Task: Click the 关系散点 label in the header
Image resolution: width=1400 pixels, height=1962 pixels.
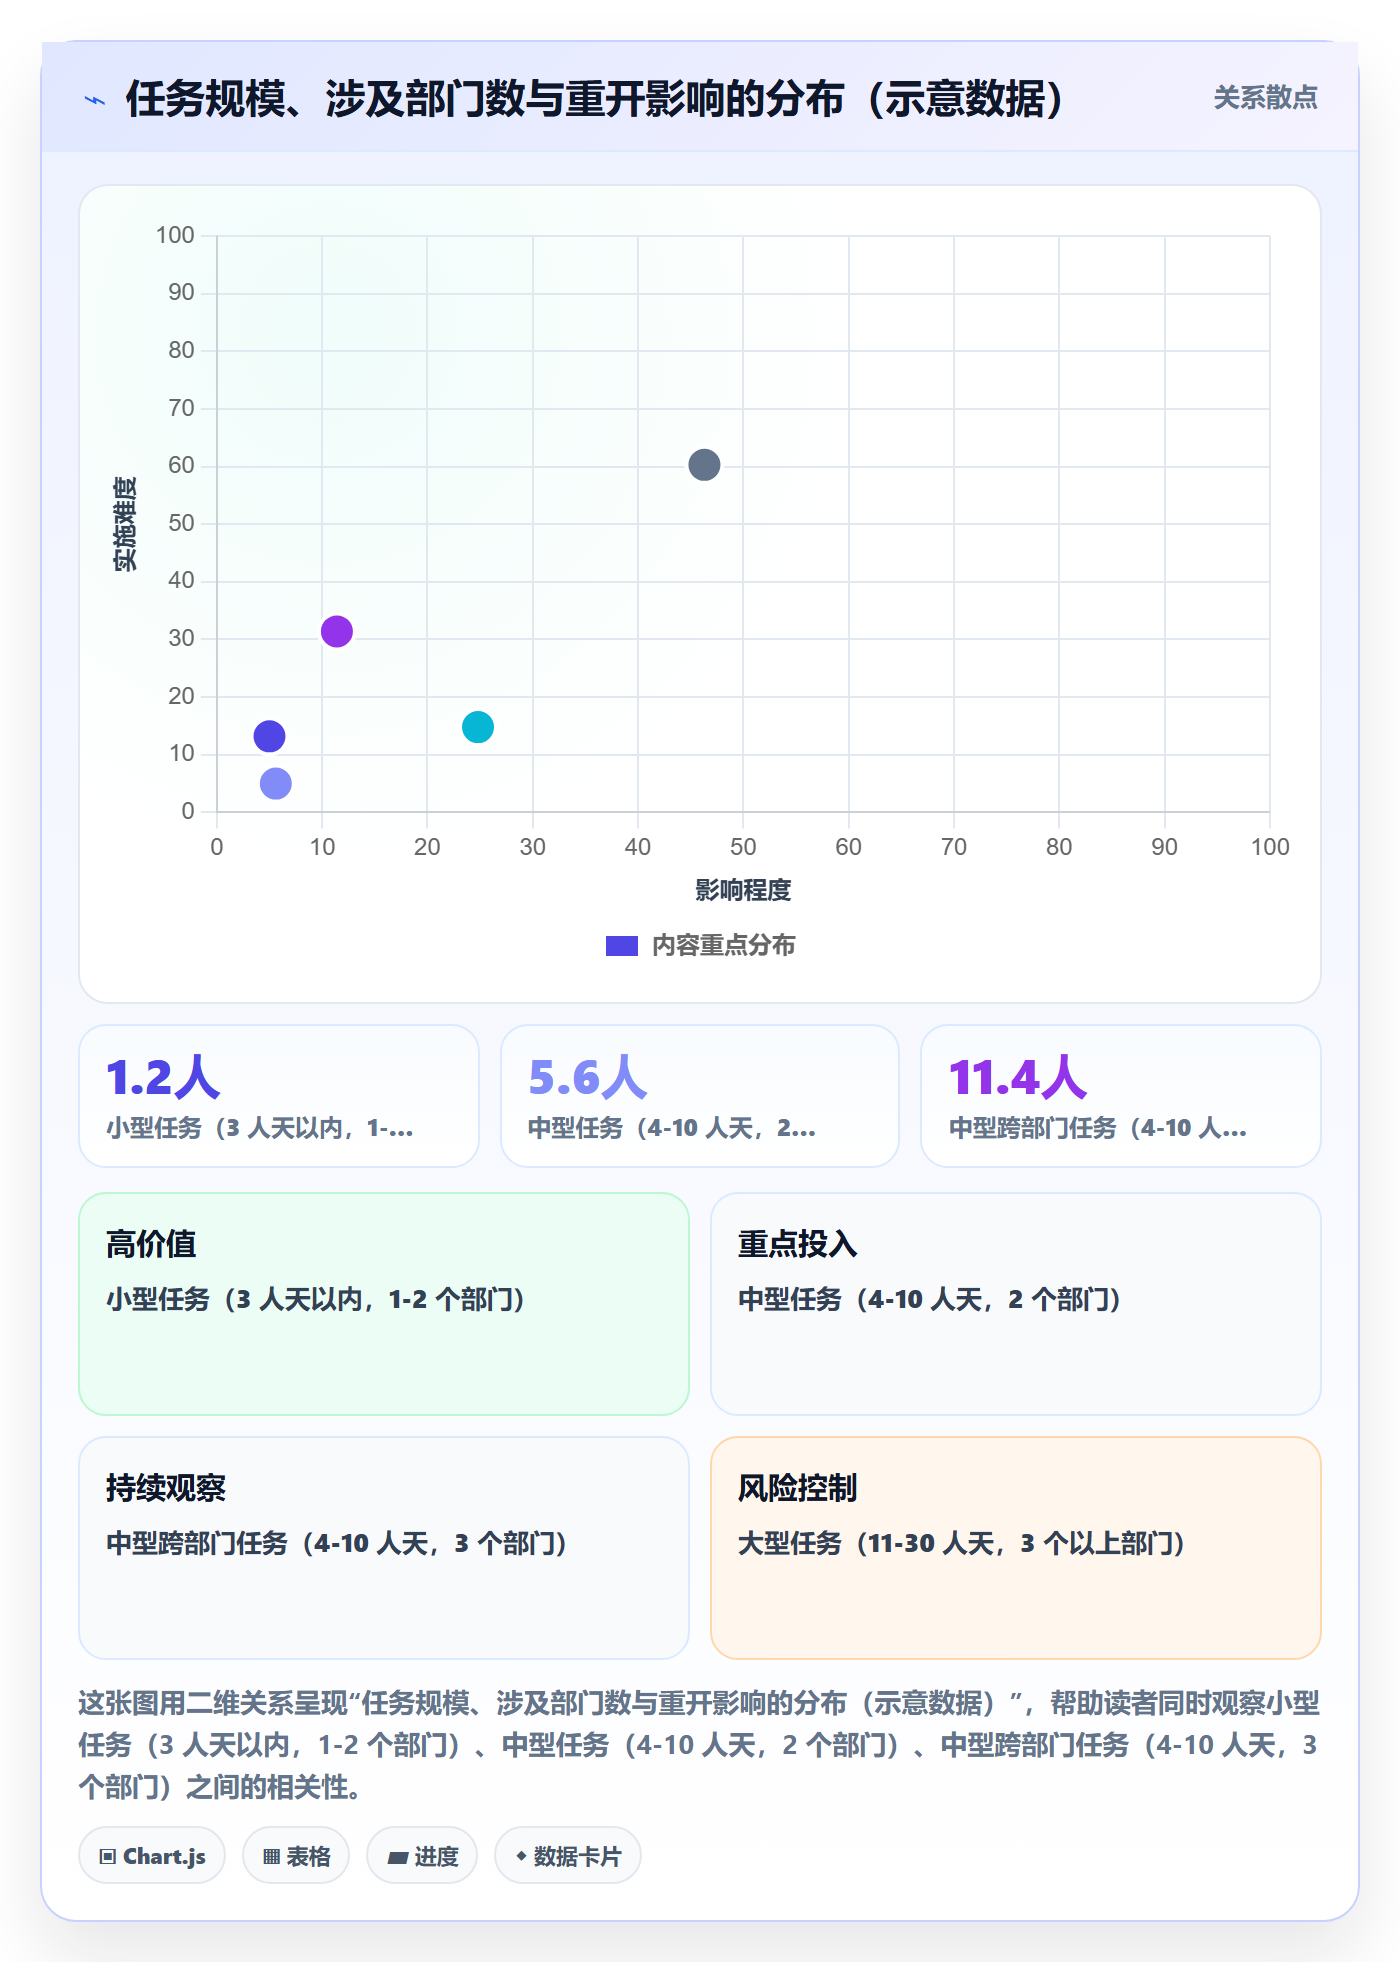Action: coord(1265,98)
